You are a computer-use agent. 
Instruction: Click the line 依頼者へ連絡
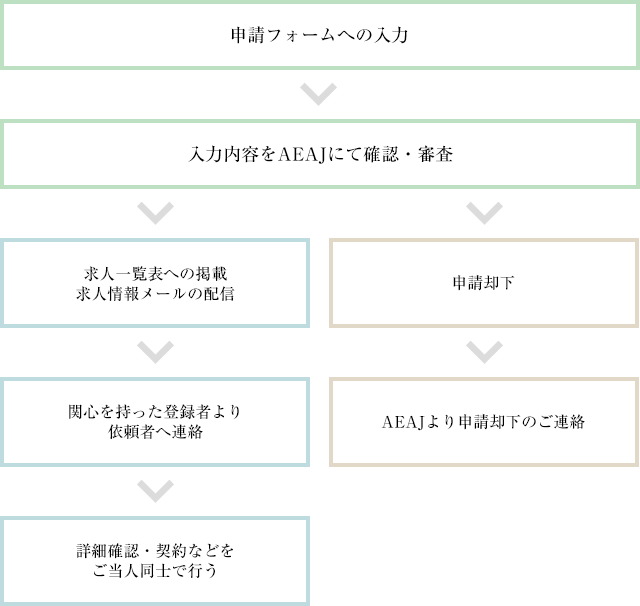pos(155,432)
